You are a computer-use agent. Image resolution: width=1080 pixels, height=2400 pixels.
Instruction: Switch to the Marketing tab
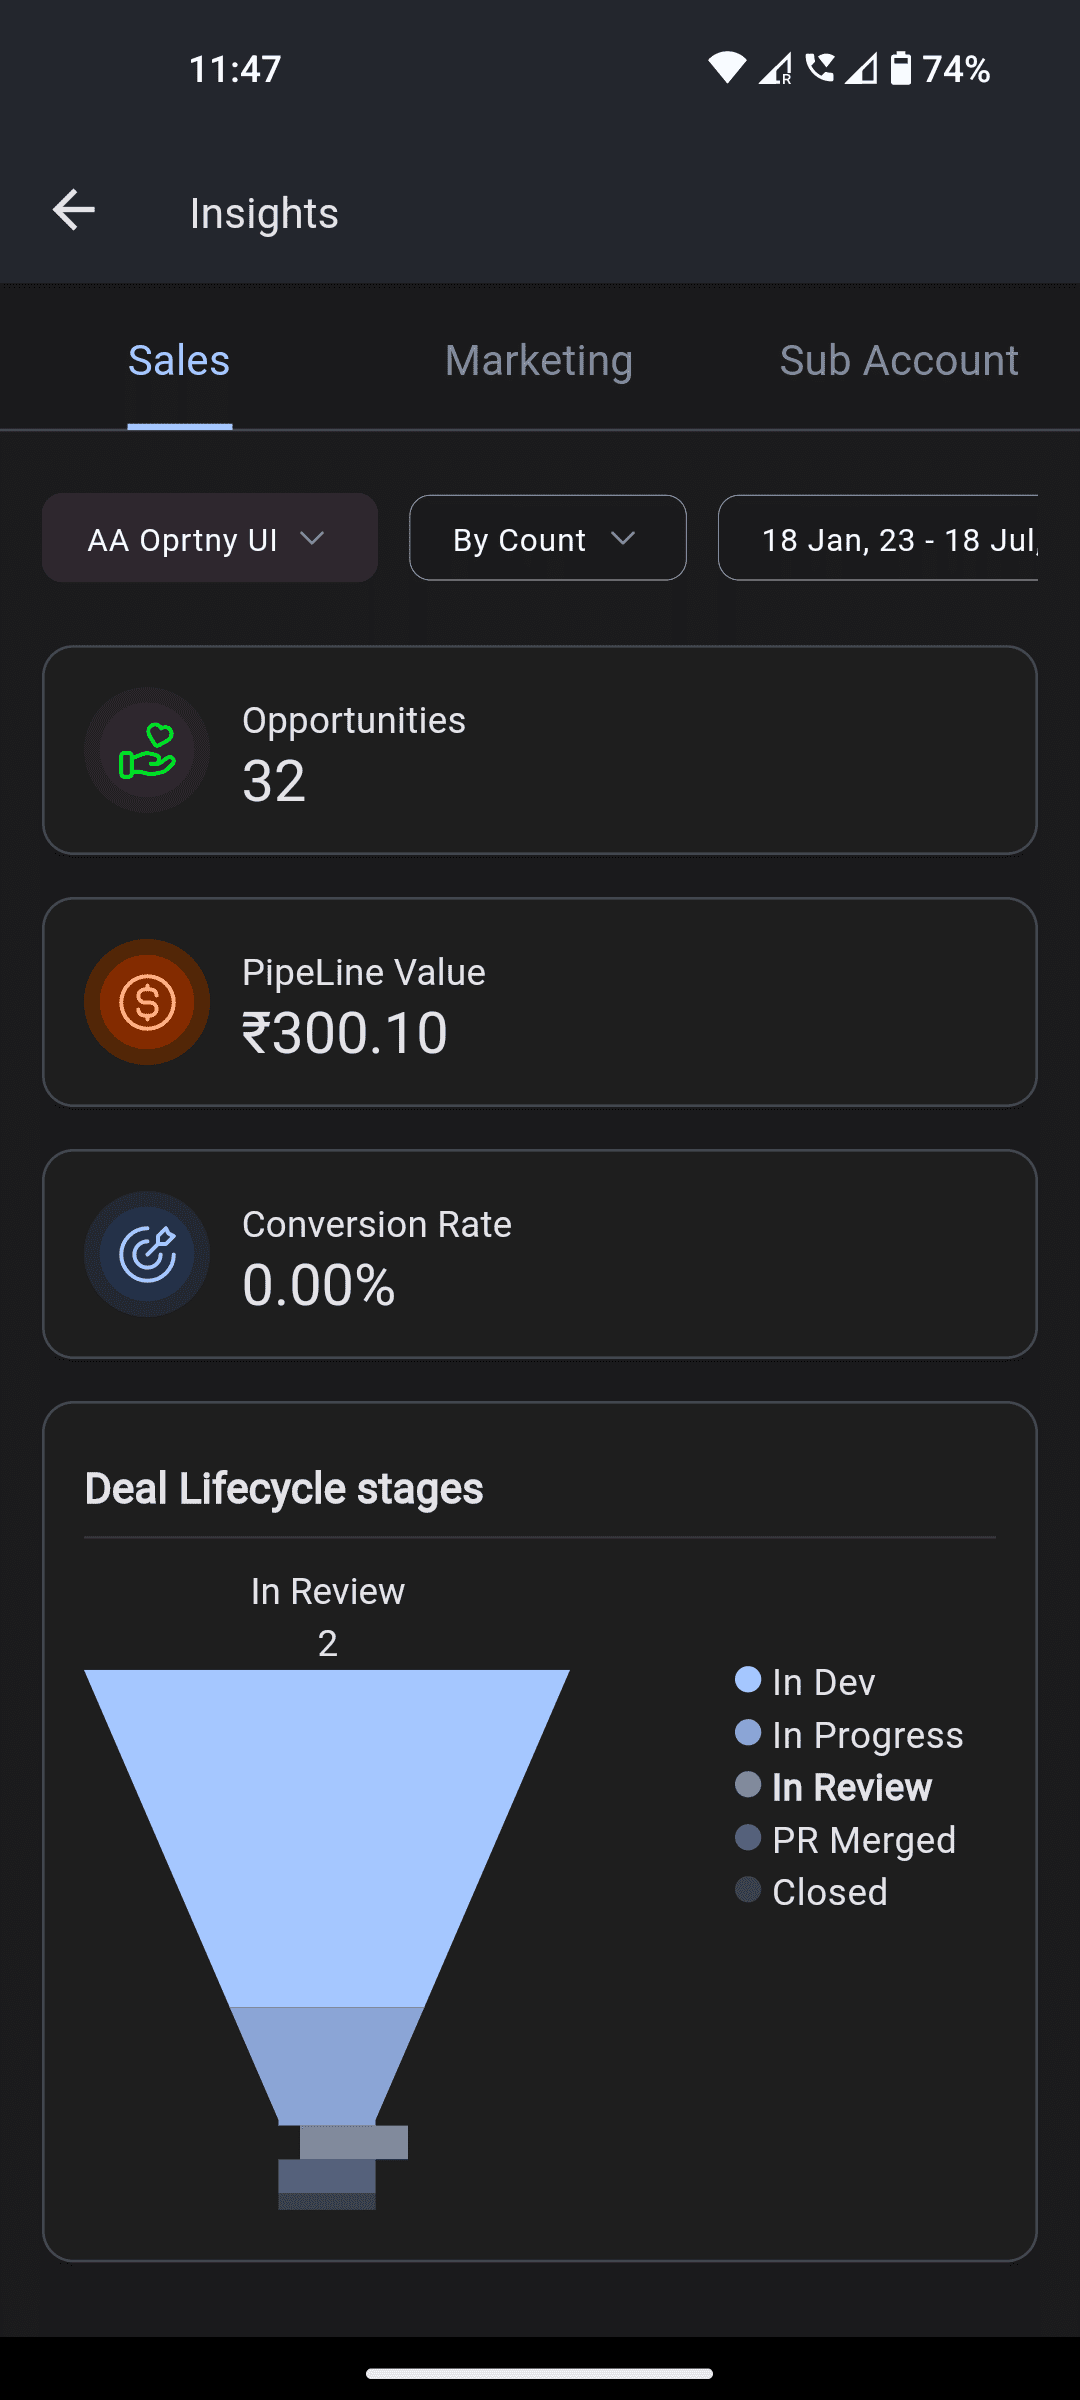539,360
